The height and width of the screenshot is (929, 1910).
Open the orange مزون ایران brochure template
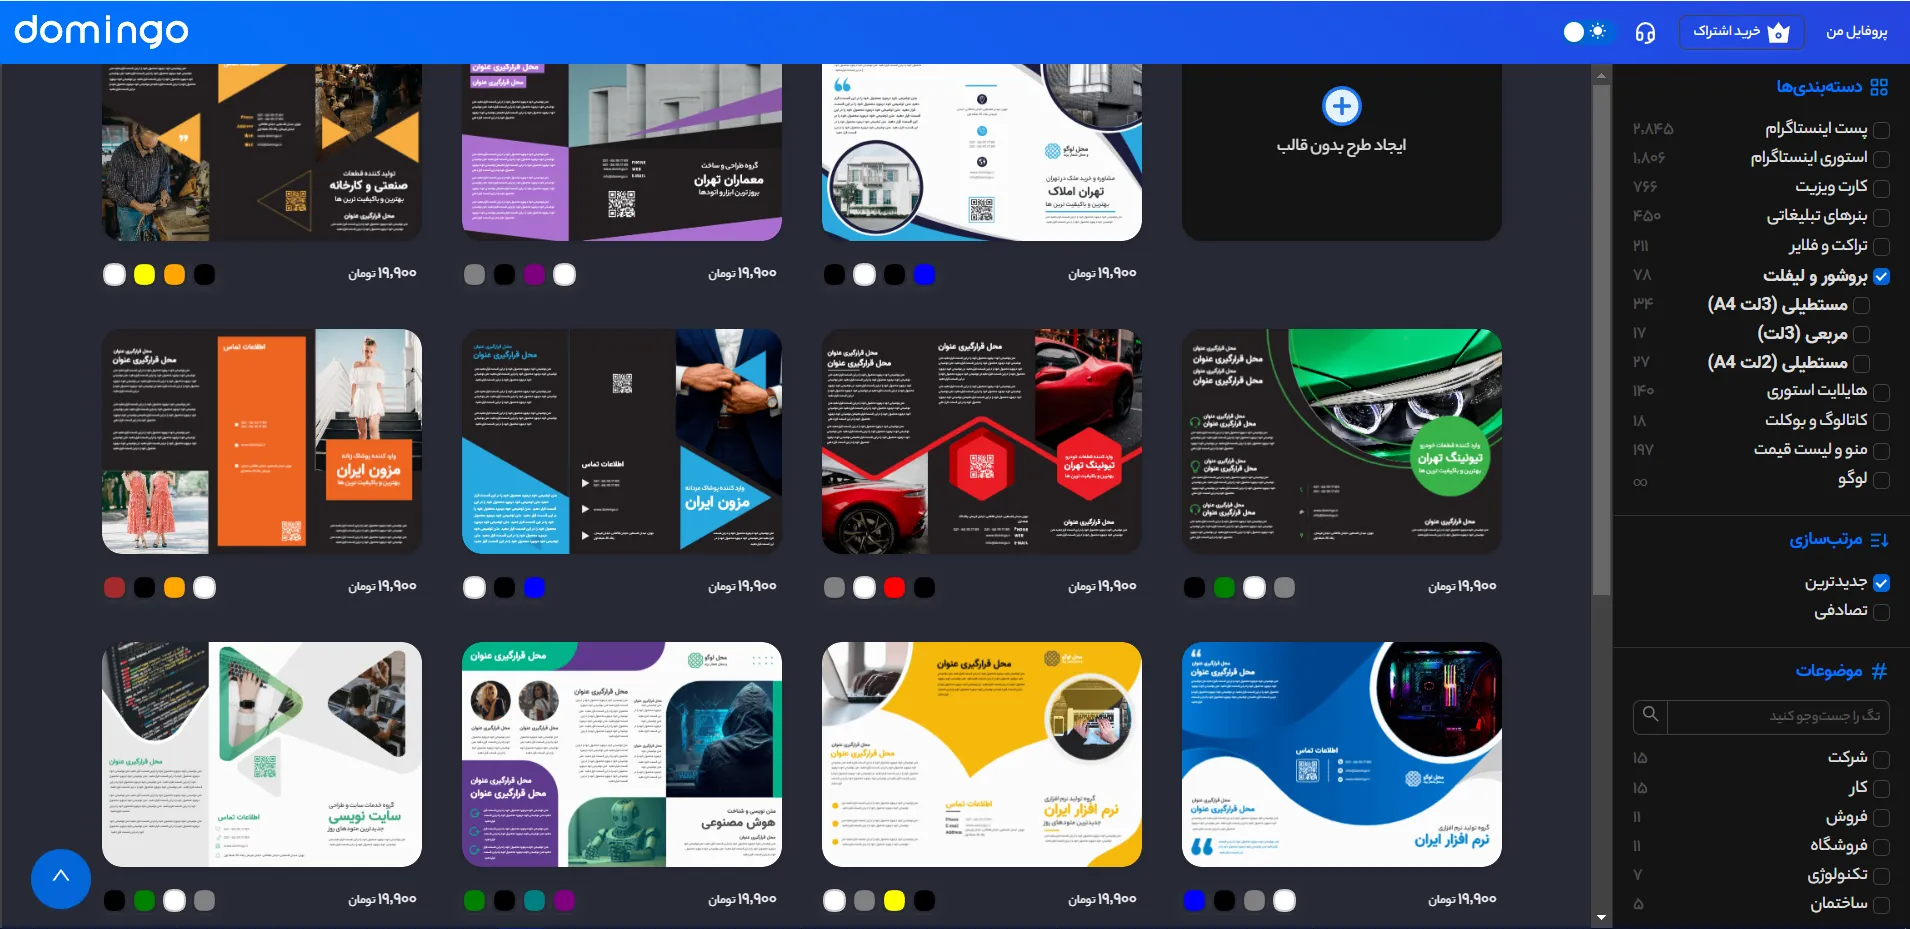[x=262, y=441]
